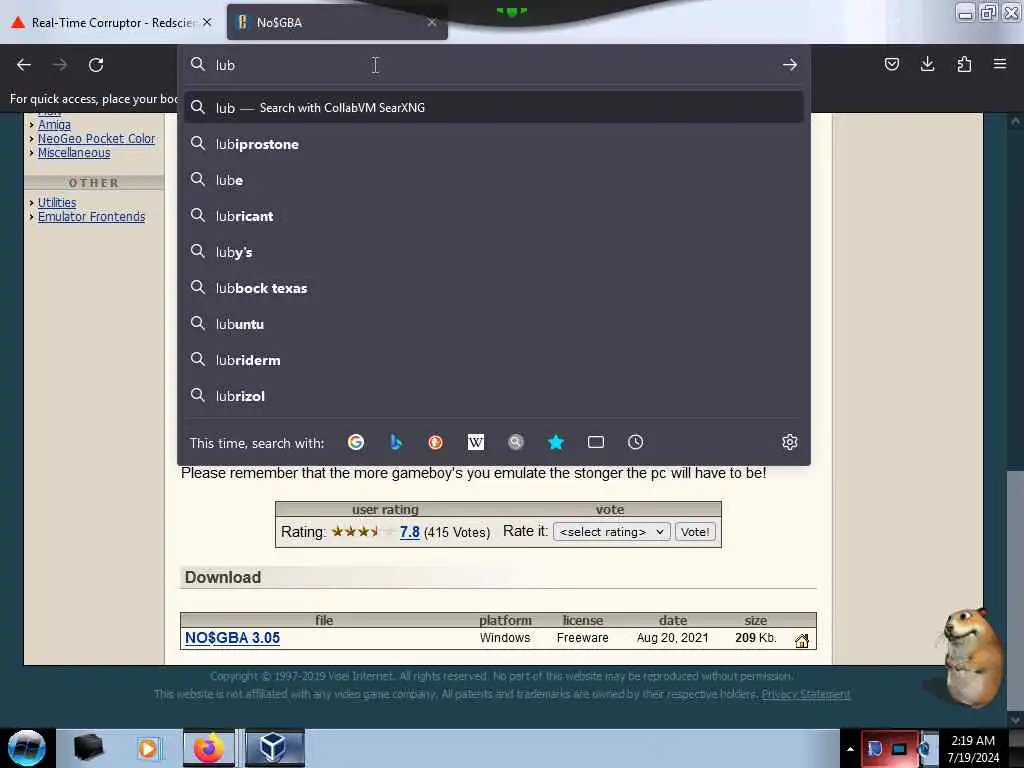Open the NeoGeo Pocket Color link

coord(96,138)
